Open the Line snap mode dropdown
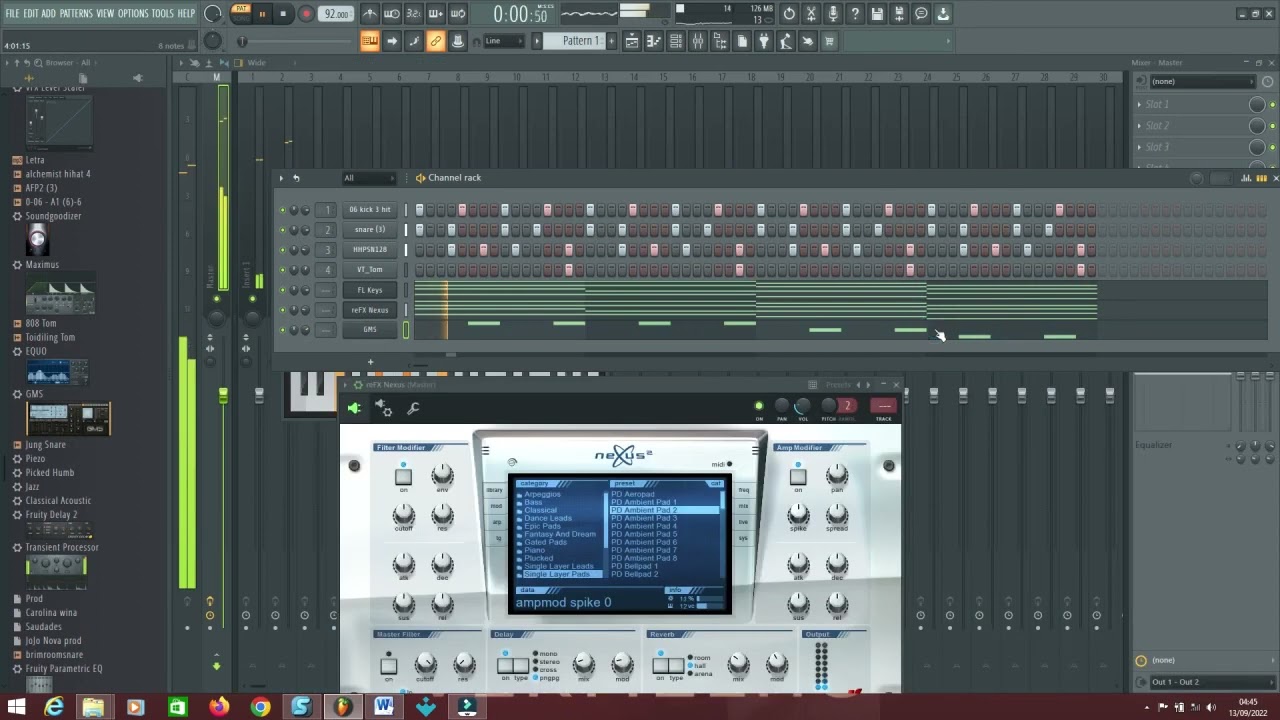Viewport: 1280px width, 720px height. click(x=504, y=41)
